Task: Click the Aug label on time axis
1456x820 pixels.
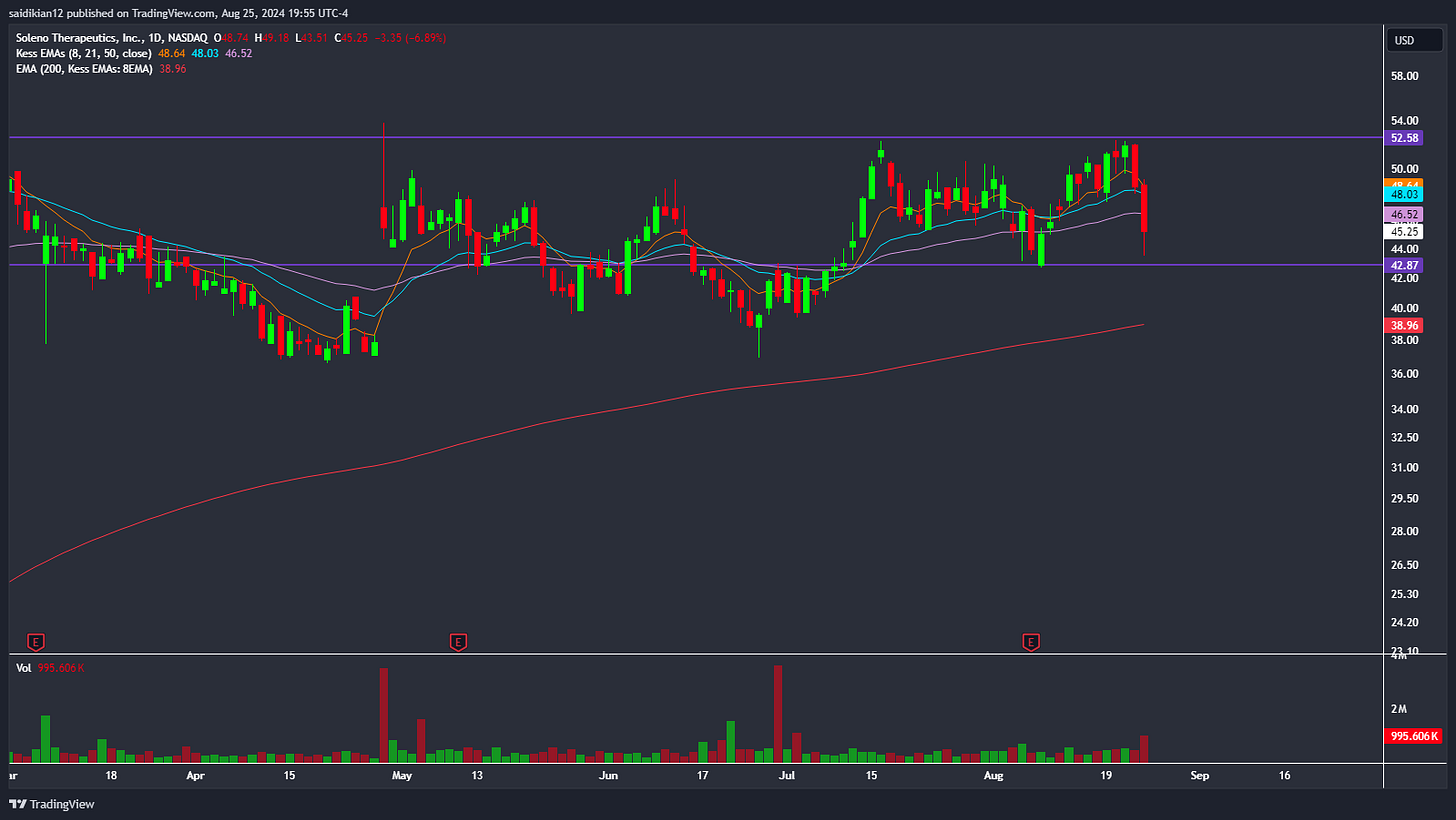Action: tap(993, 775)
